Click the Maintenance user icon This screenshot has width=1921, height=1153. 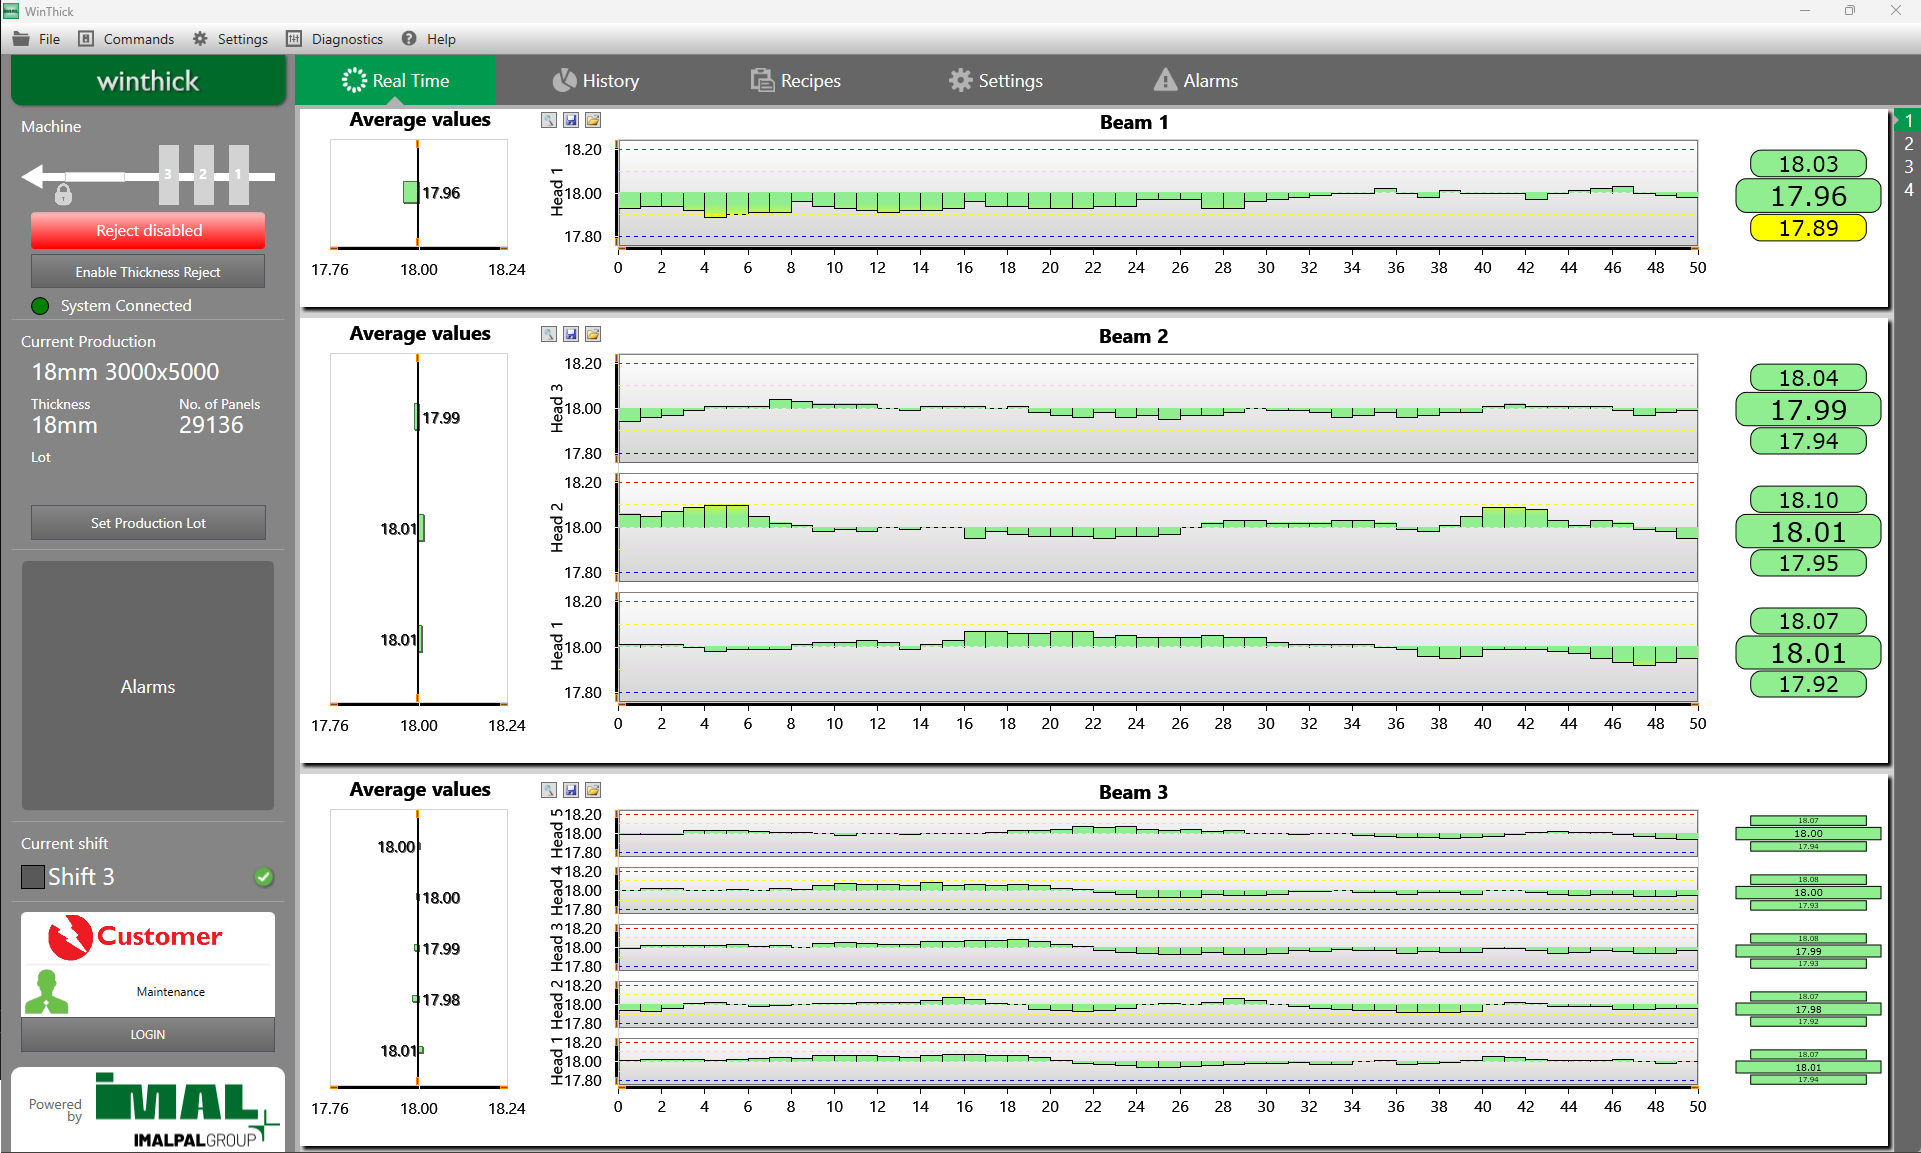(x=46, y=991)
